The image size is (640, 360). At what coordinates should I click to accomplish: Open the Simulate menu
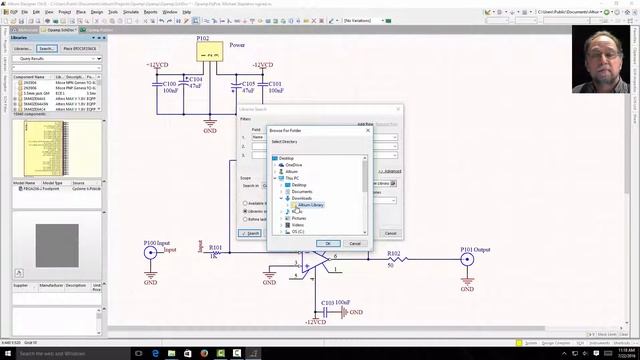pos(131,12)
